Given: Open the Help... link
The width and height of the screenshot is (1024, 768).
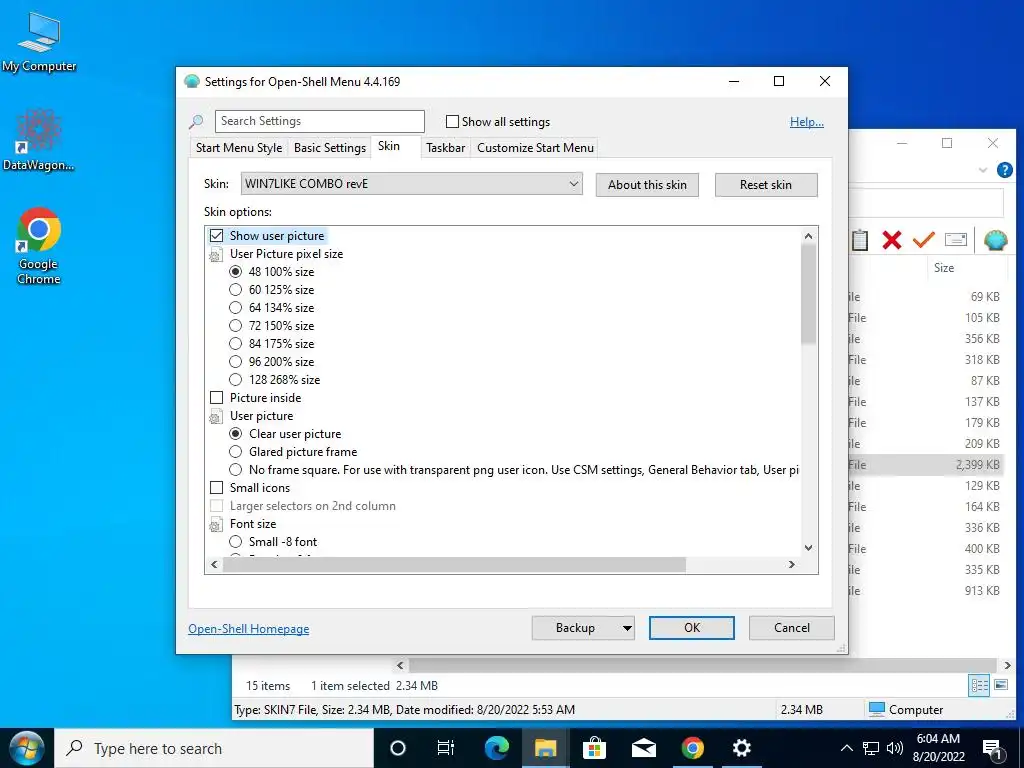Looking at the screenshot, I should 807,122.
